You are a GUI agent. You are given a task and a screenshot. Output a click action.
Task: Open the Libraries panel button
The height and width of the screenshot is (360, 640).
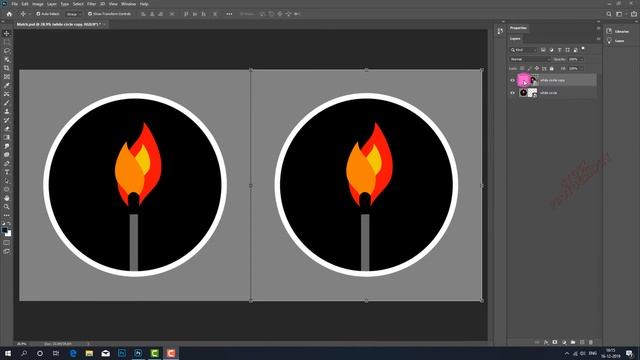click(618, 31)
